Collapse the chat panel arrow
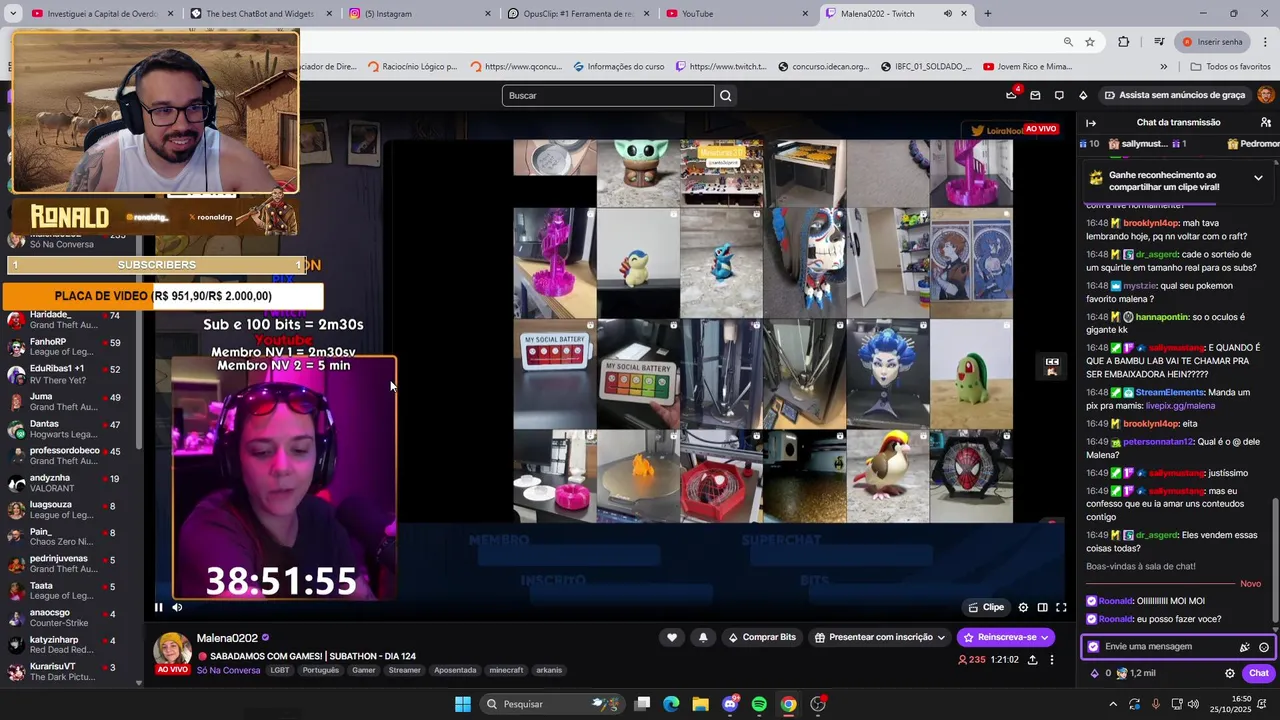Viewport: 1280px width, 720px height. 1091,123
